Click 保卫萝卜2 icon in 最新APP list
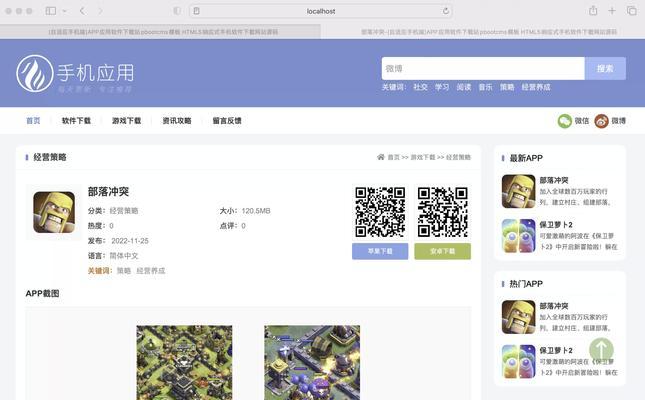Screen dimensions: 645x400 (518, 236)
